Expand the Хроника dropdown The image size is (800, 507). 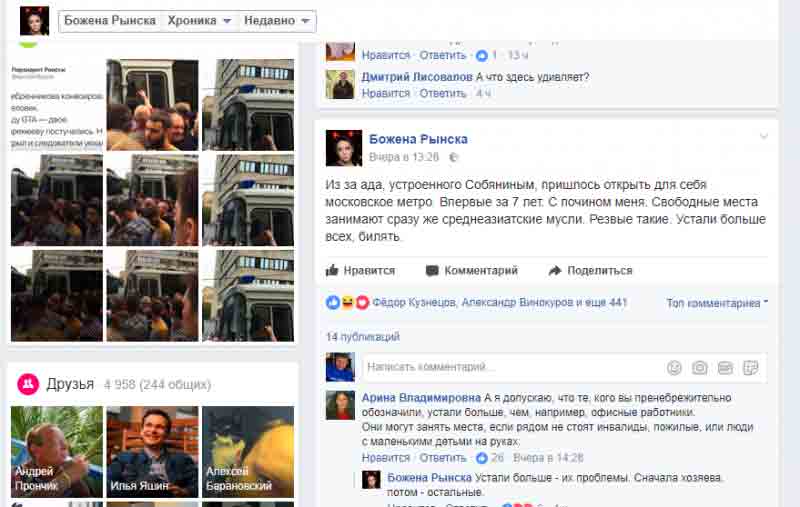[x=199, y=21]
